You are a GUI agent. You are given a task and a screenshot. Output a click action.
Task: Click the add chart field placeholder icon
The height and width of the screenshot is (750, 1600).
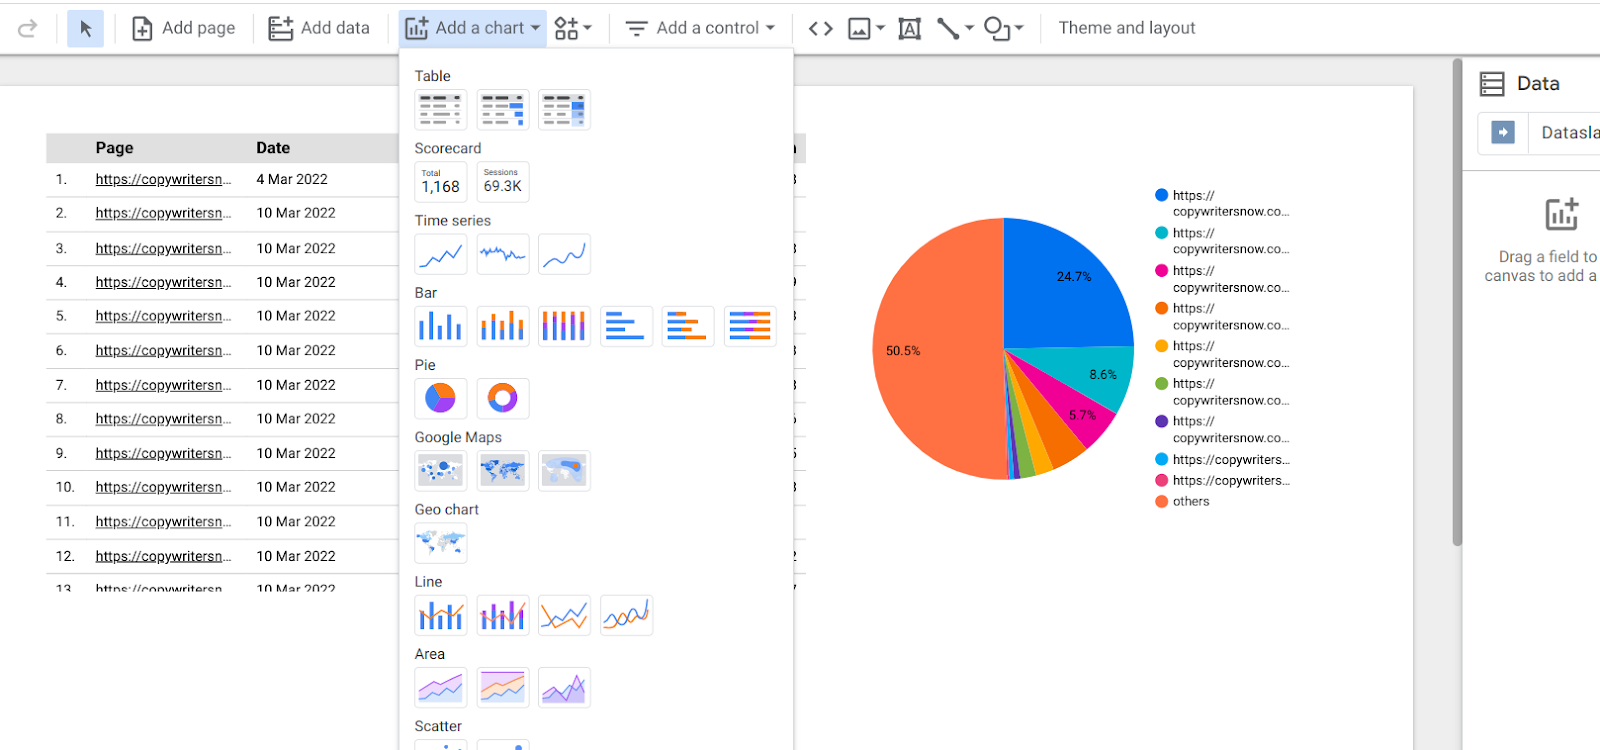[1561, 214]
